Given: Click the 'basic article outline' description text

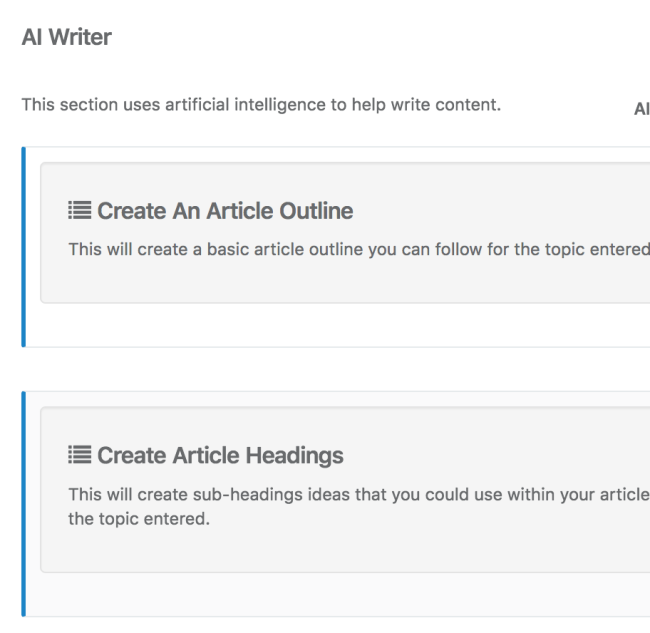Looking at the screenshot, I should (359, 250).
